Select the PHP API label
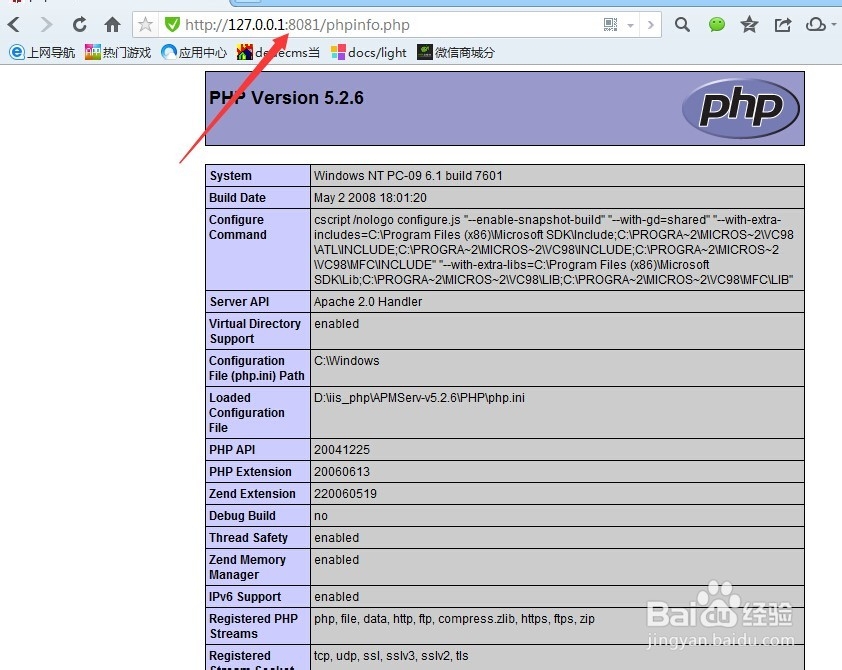The height and width of the screenshot is (670, 842). click(x=232, y=450)
